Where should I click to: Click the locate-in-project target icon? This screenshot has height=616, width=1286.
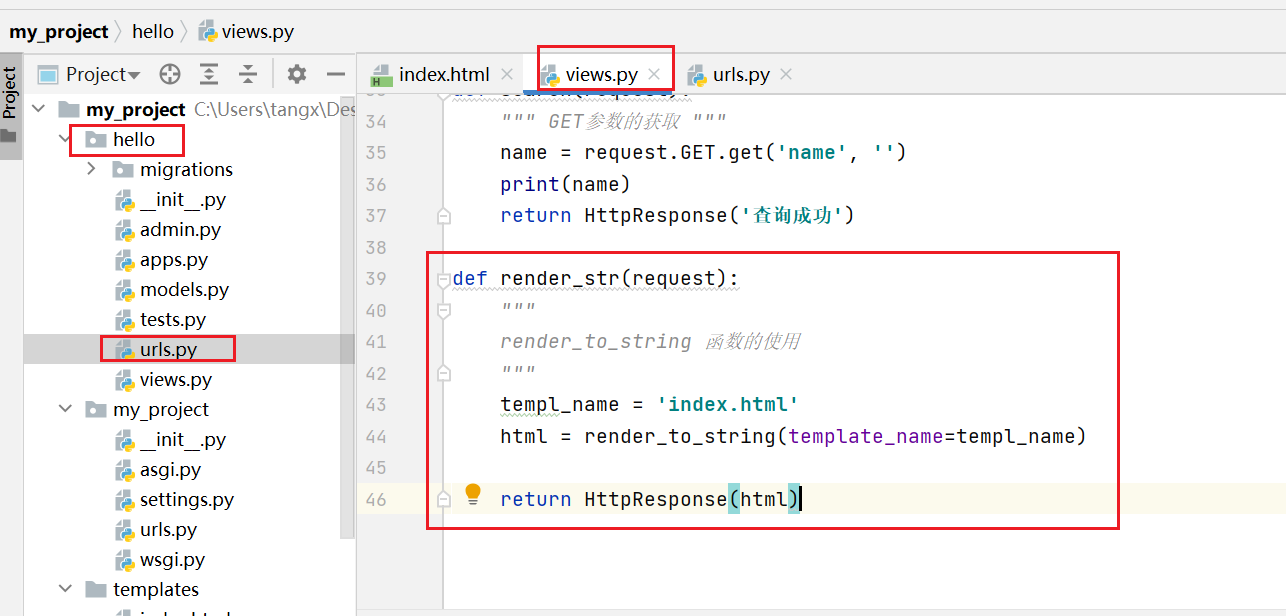coord(170,74)
